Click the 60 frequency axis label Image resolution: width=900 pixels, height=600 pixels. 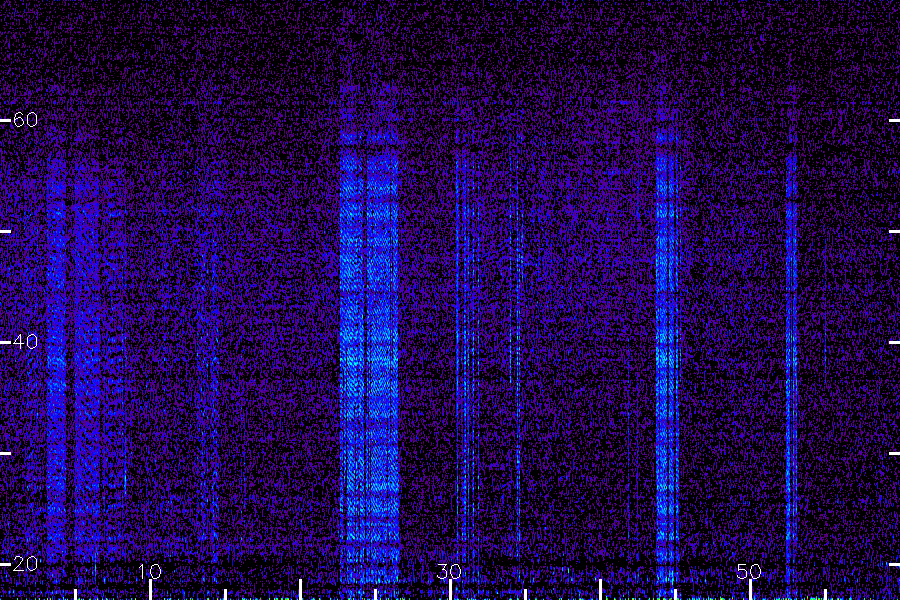click(25, 119)
